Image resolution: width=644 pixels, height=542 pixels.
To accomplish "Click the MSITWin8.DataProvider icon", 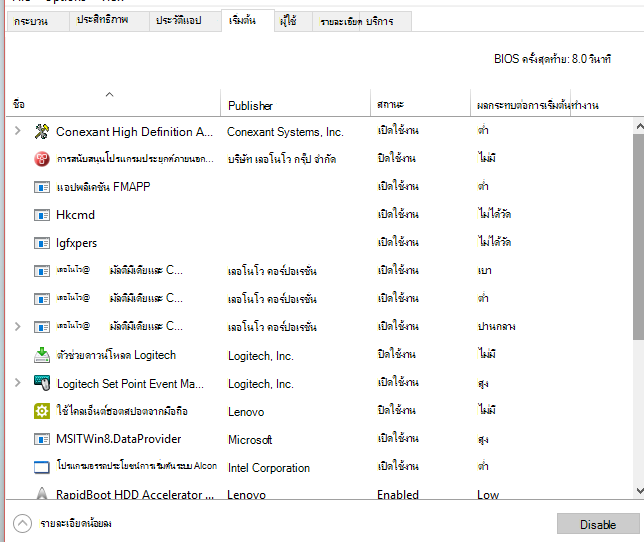I will [x=42, y=439].
